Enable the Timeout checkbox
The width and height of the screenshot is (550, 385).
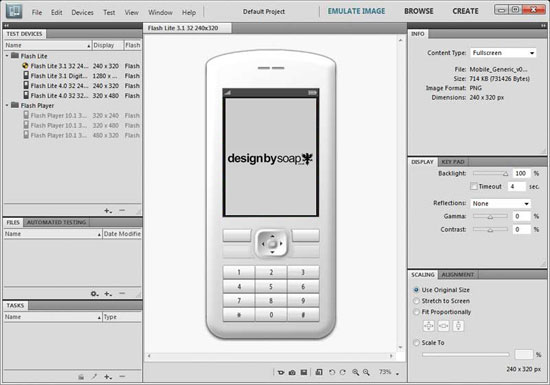(474, 187)
